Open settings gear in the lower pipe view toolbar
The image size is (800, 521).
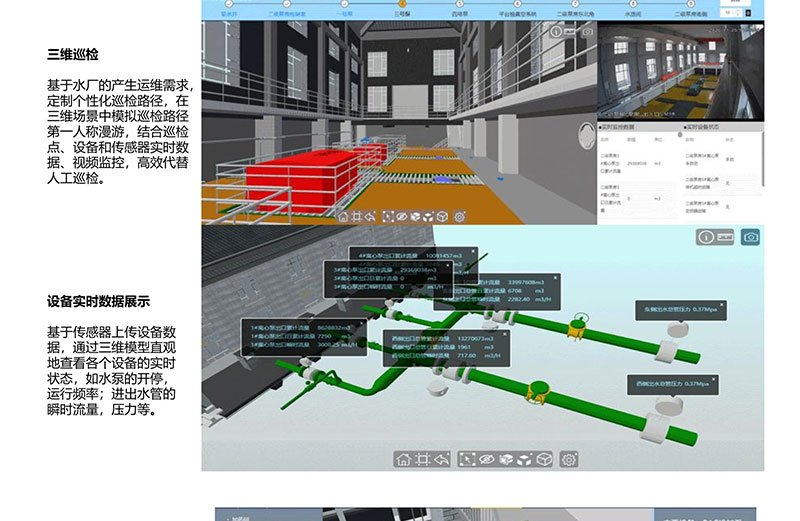click(x=570, y=459)
